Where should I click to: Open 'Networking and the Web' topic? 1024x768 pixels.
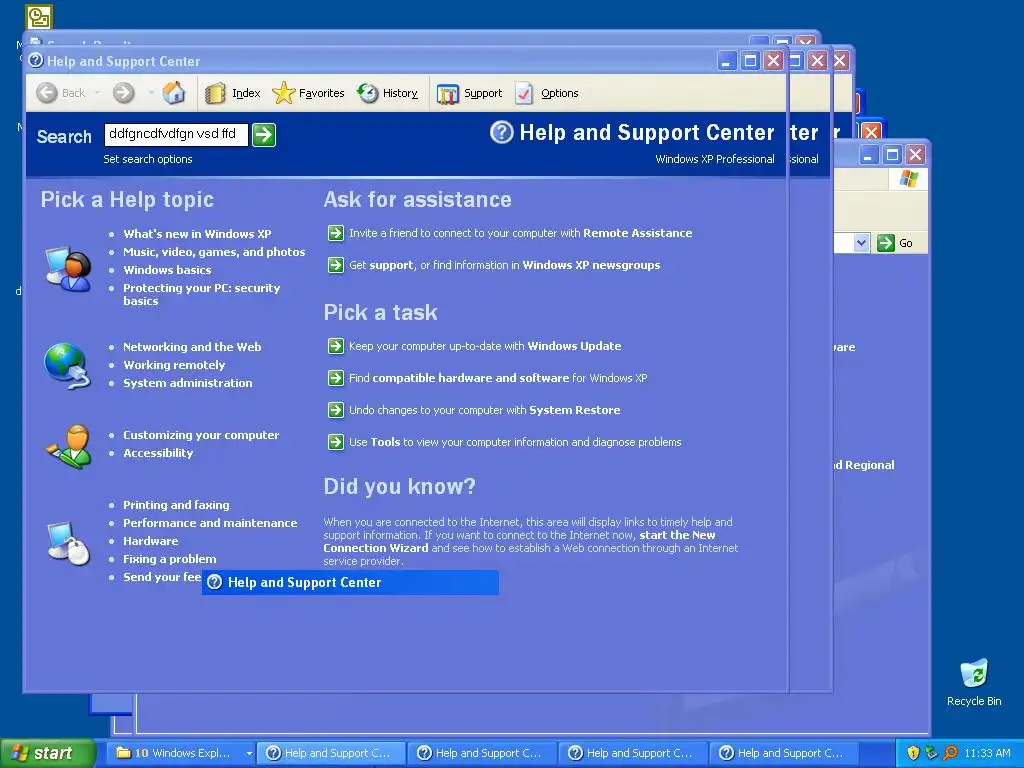[192, 347]
